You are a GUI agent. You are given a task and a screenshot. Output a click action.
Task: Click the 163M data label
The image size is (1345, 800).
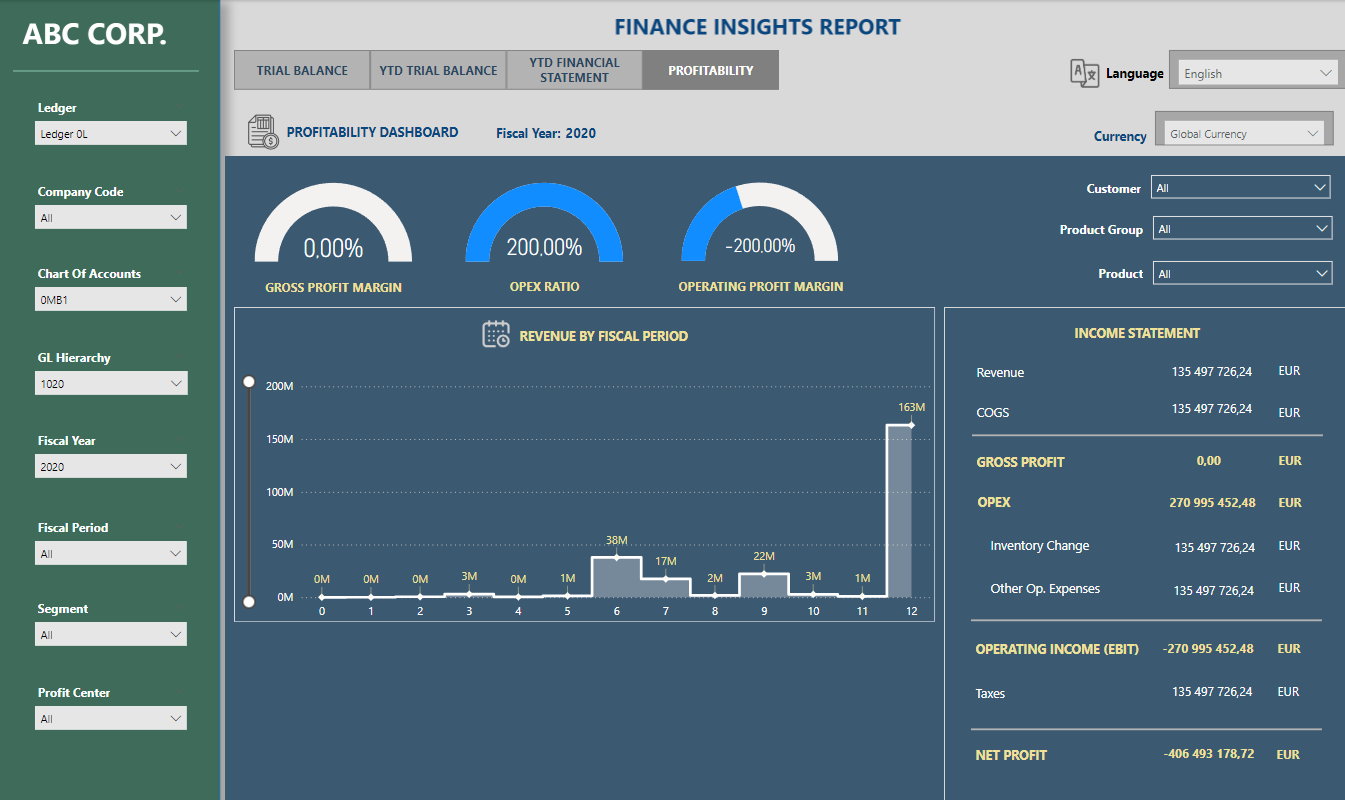912,407
